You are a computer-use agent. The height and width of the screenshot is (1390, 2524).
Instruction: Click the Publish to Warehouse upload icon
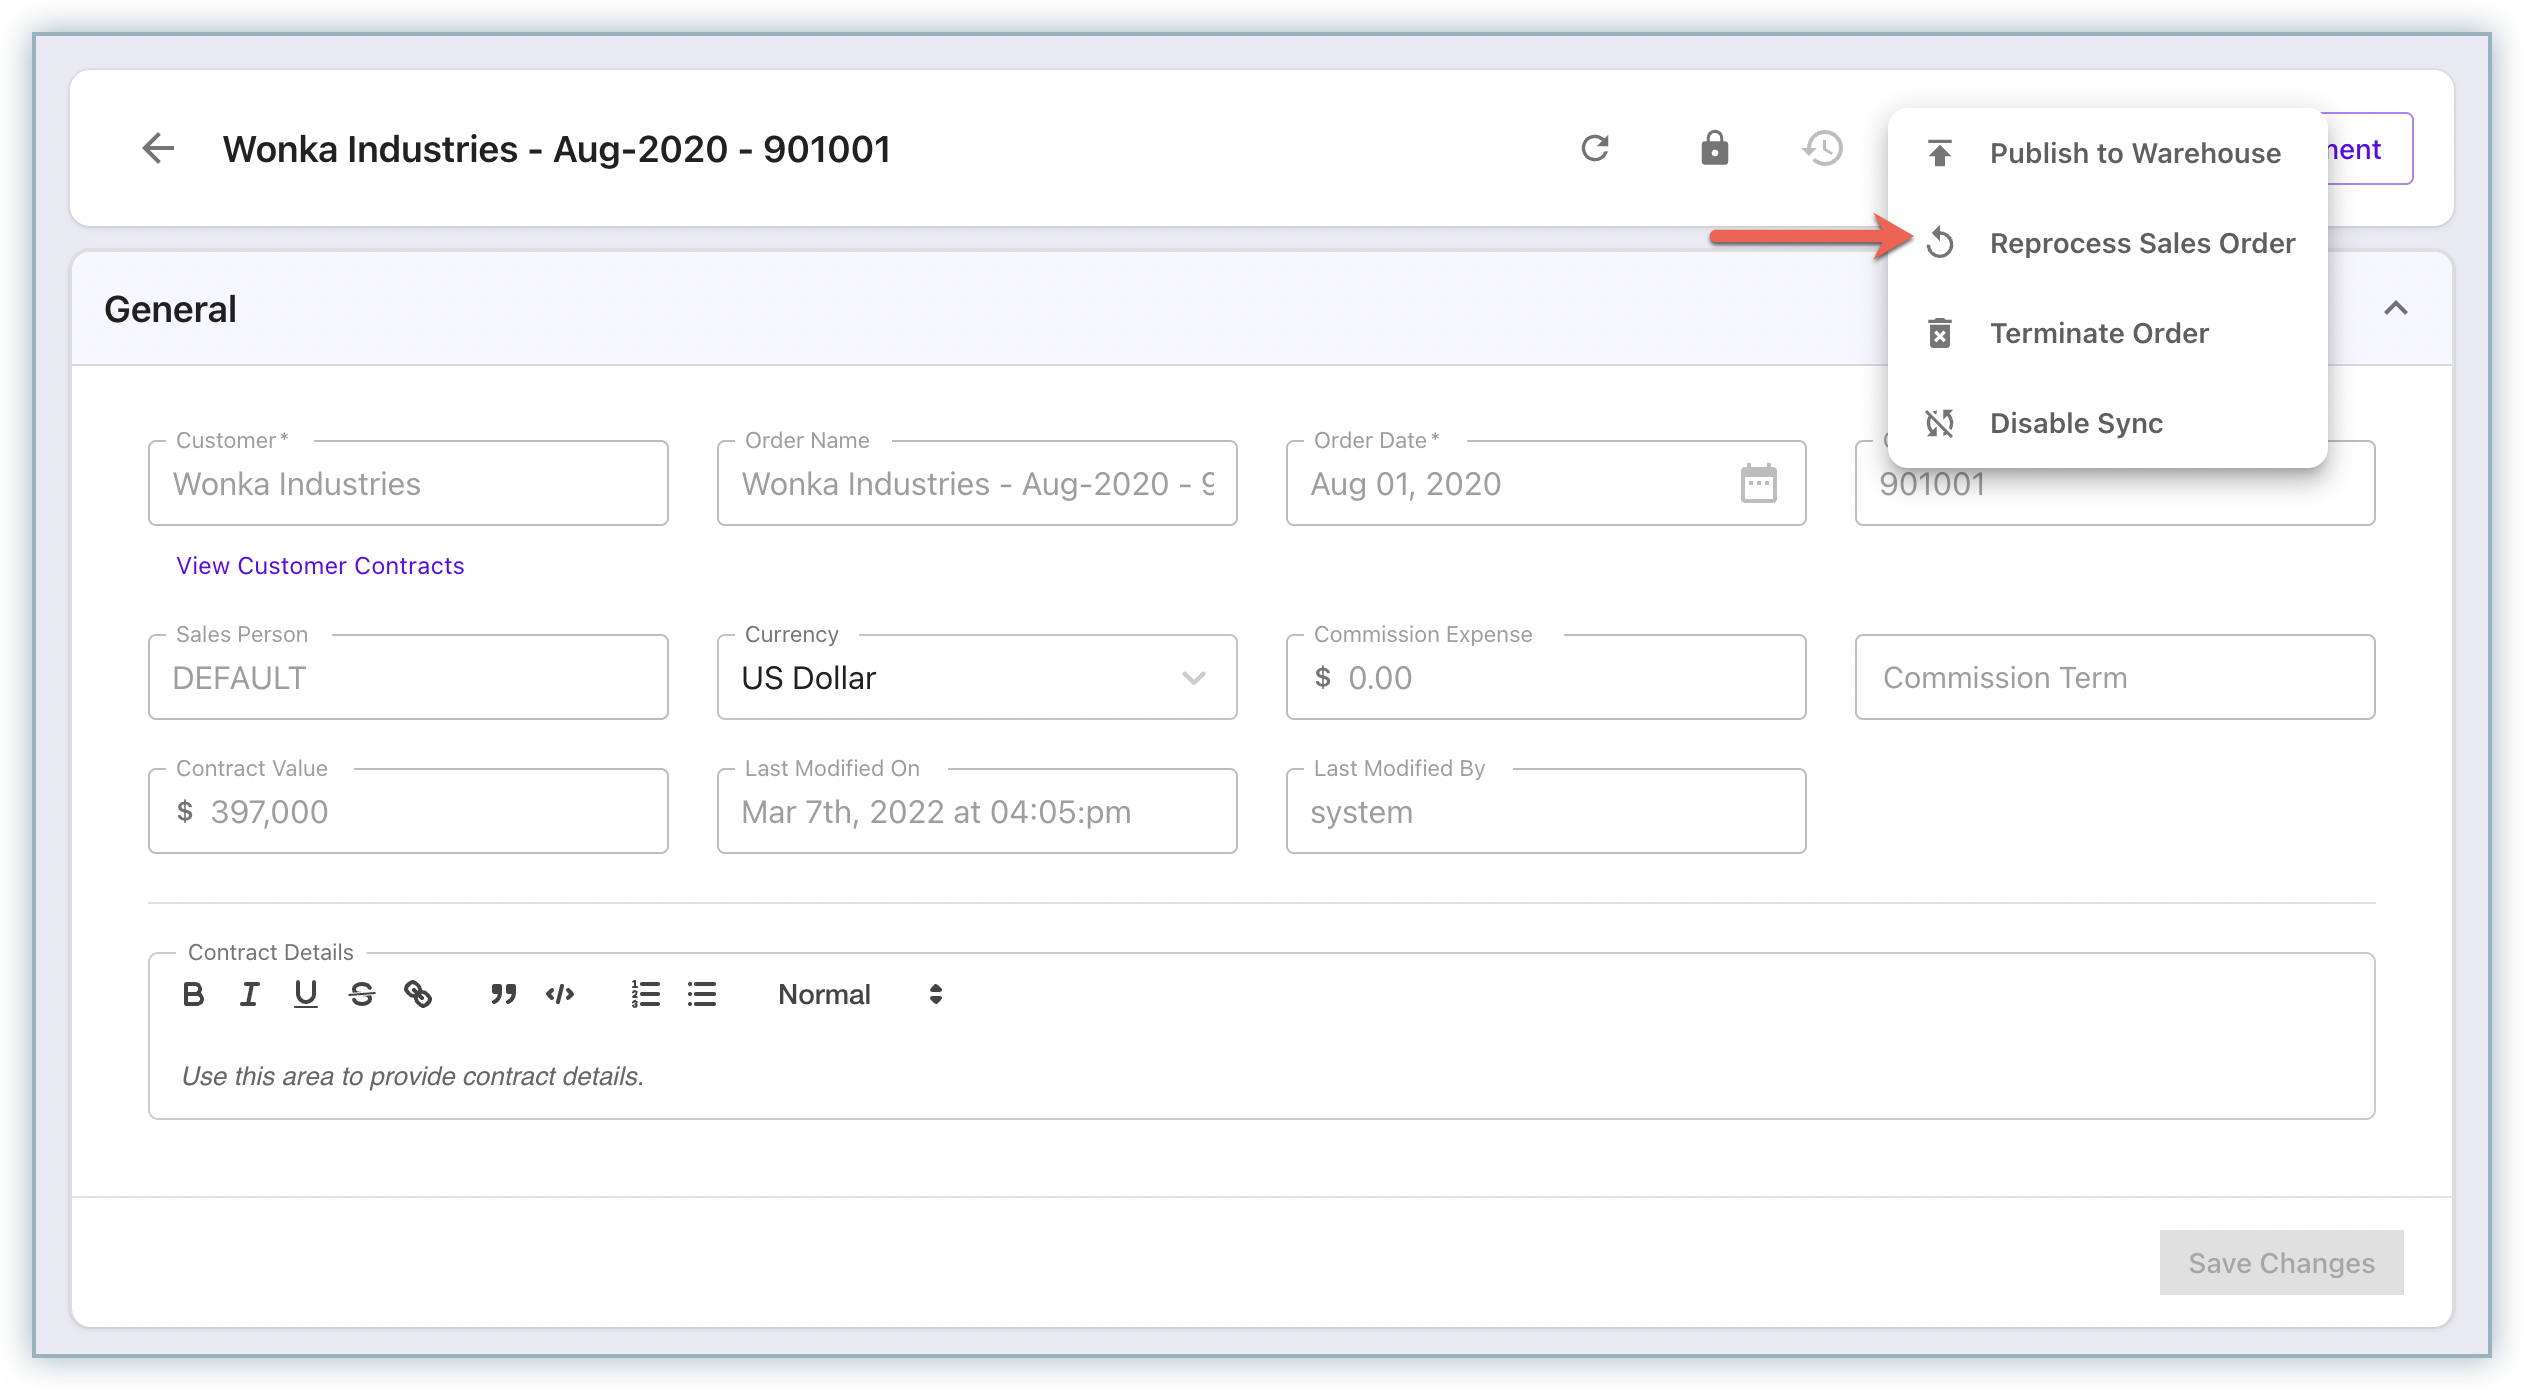click(1939, 153)
